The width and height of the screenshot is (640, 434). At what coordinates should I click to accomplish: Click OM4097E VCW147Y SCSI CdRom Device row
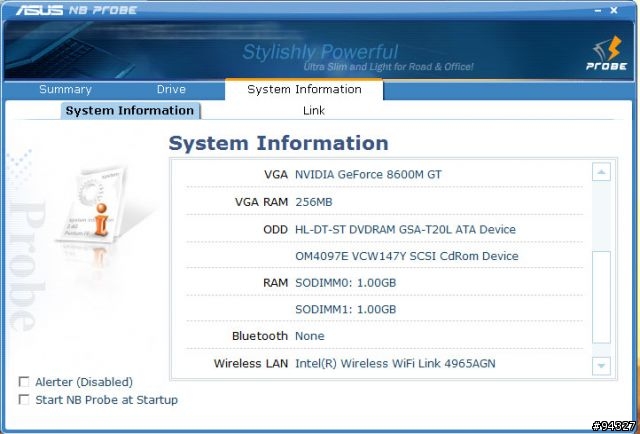(x=407, y=256)
